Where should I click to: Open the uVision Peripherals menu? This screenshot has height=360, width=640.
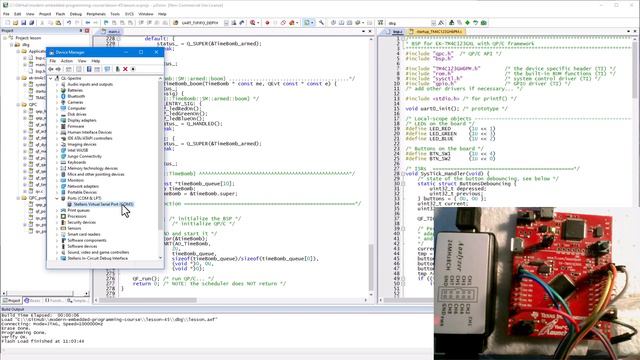pos(96,14)
